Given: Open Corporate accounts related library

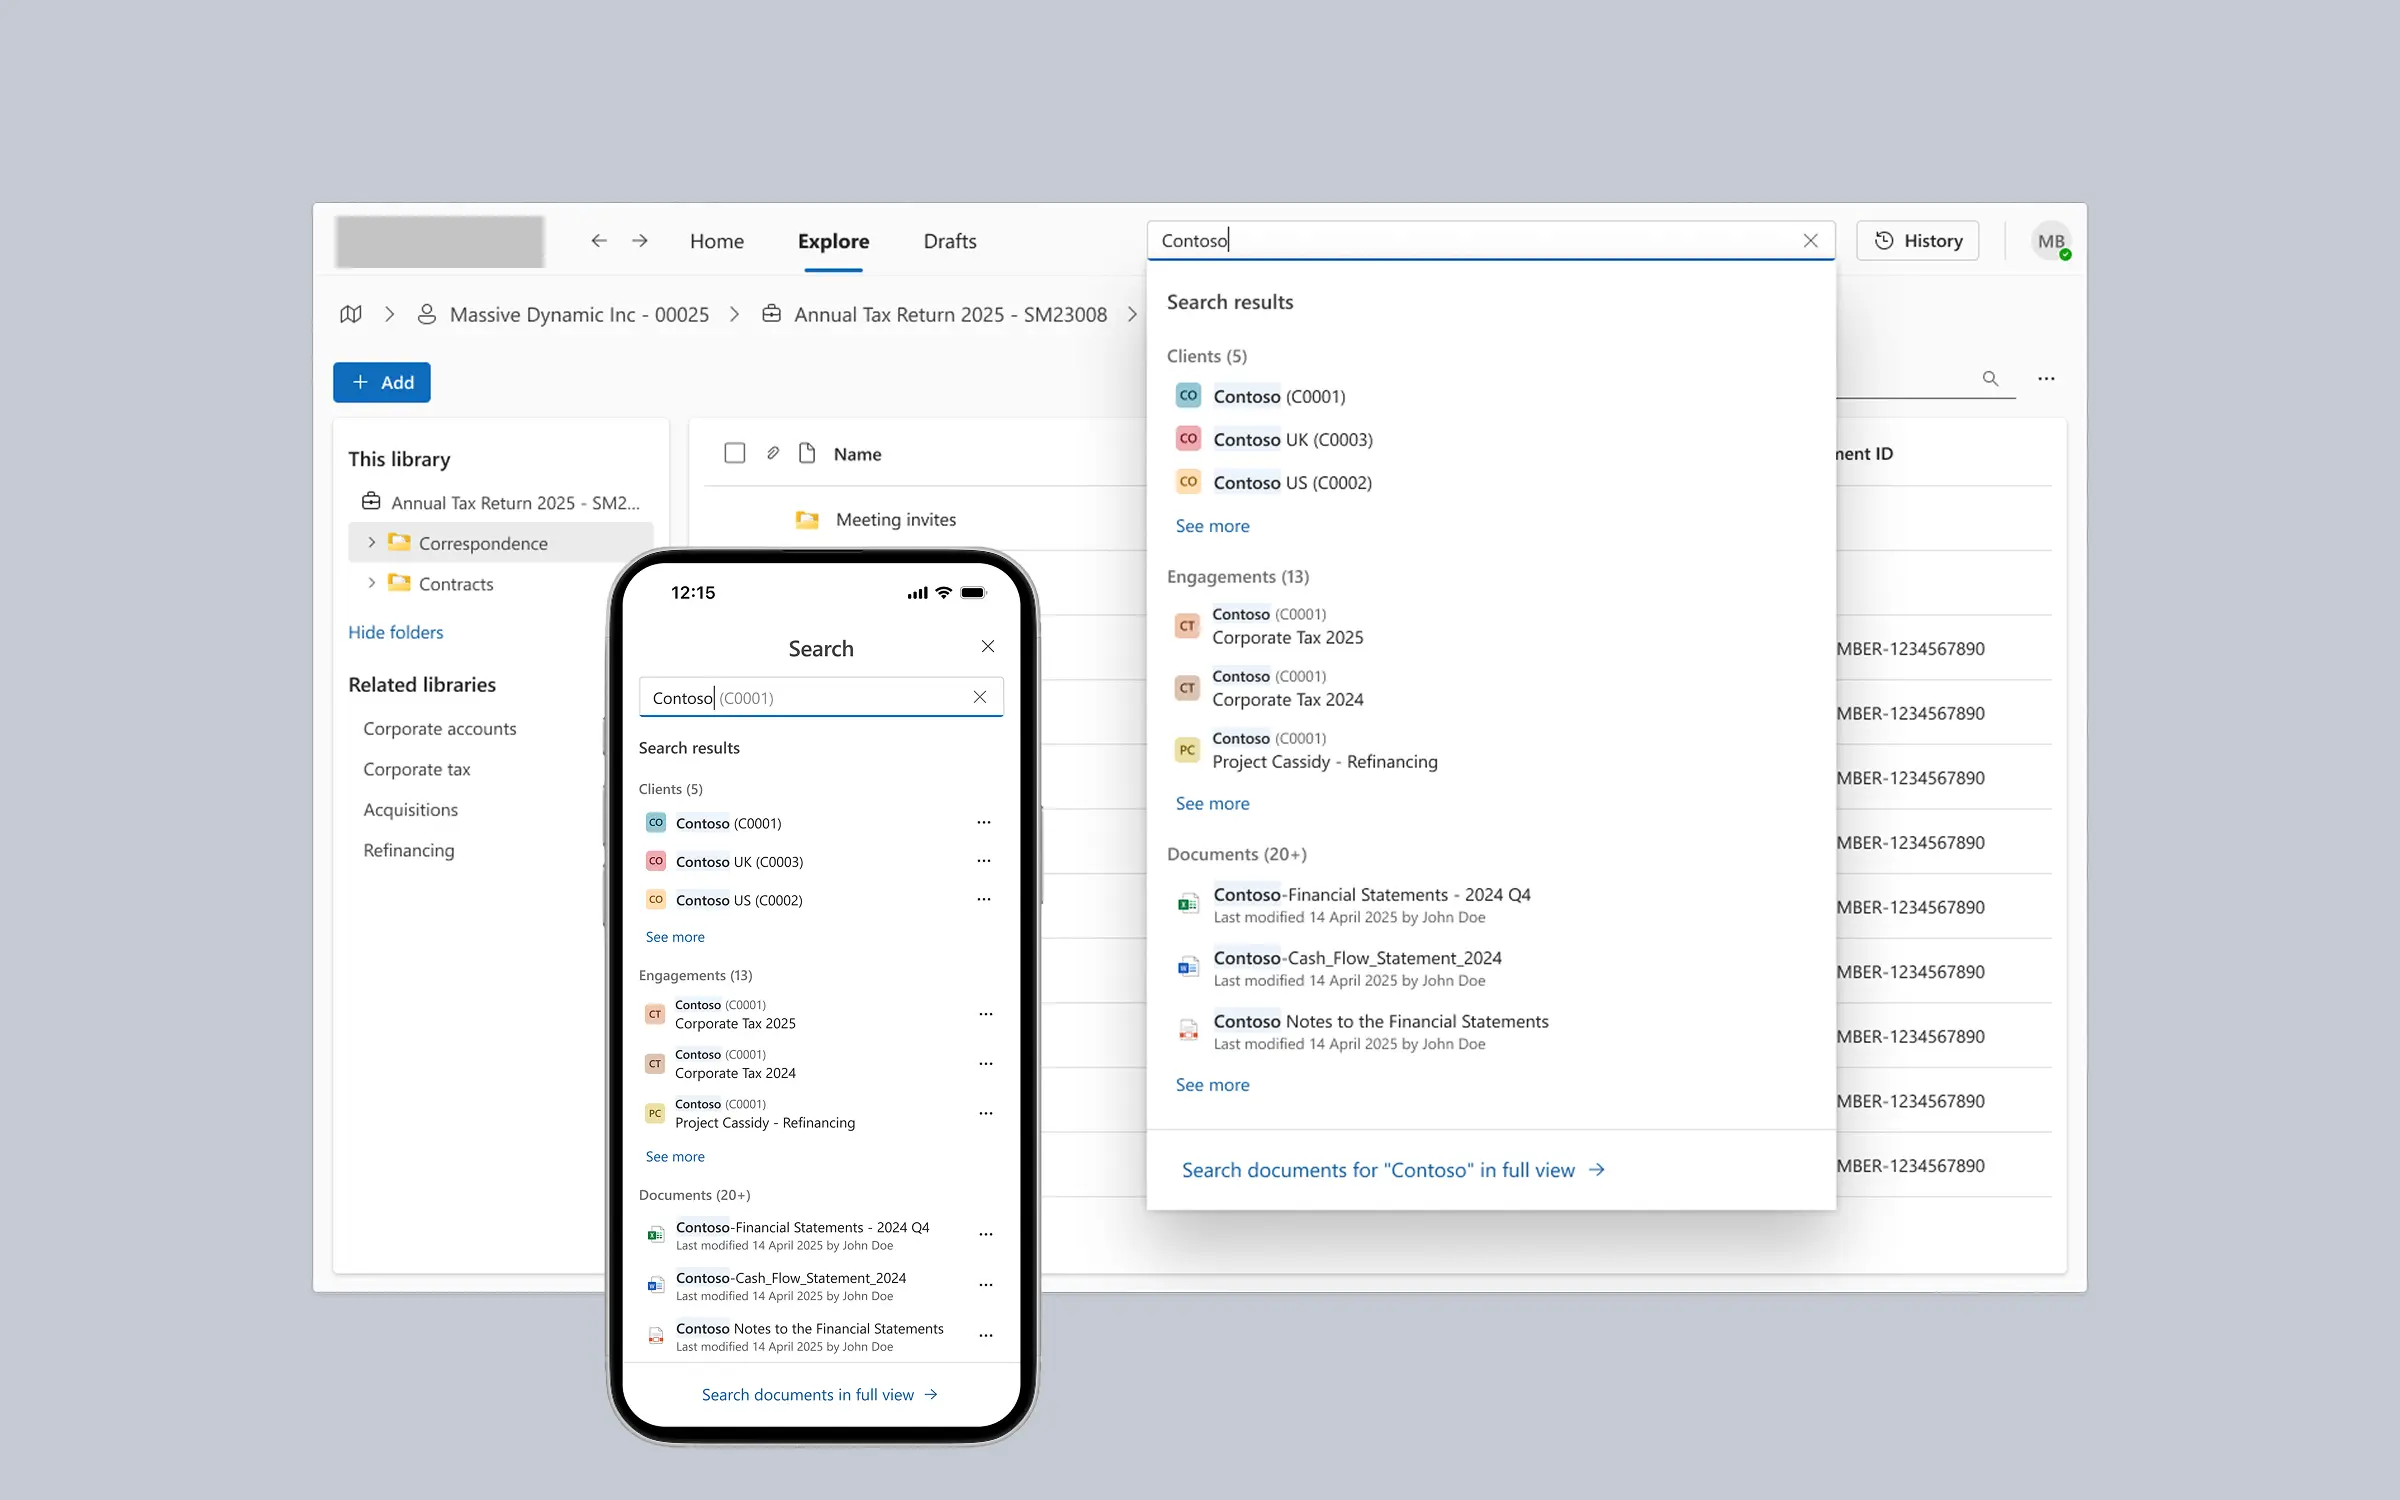Looking at the screenshot, I should coord(439,728).
